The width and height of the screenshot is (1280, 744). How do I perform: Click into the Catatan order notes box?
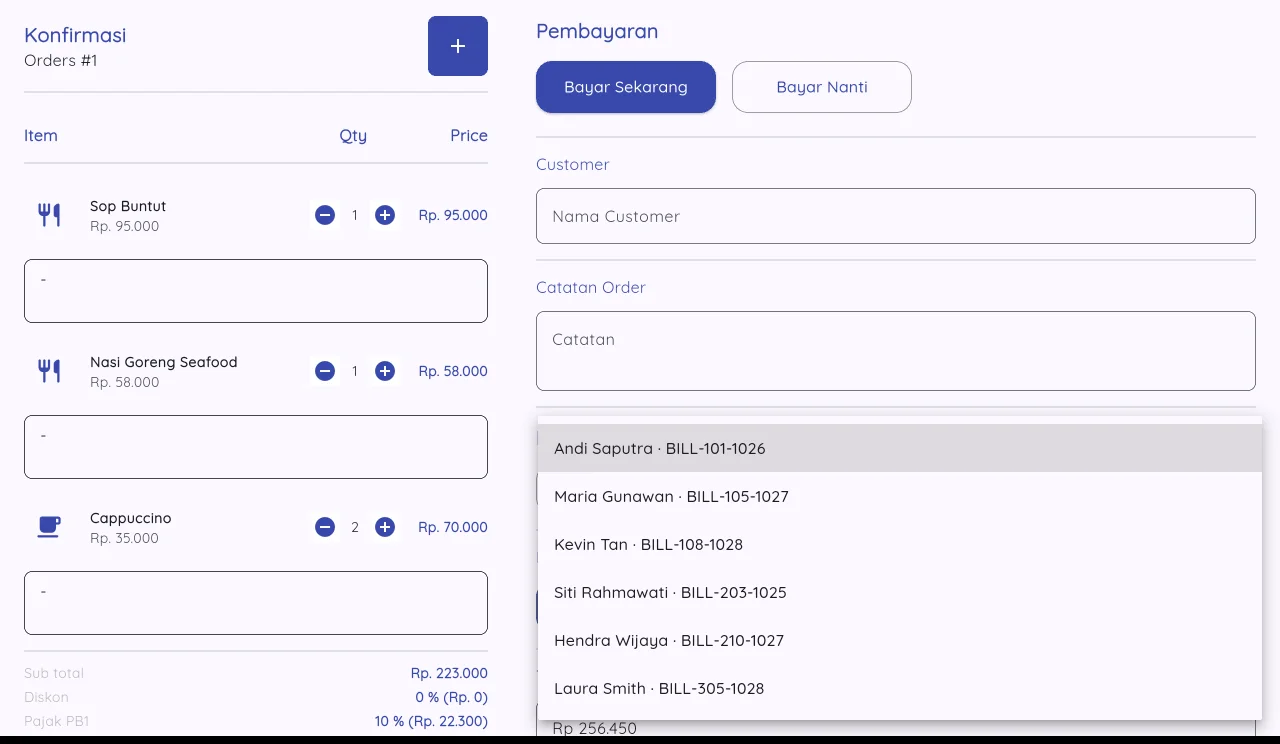click(896, 351)
